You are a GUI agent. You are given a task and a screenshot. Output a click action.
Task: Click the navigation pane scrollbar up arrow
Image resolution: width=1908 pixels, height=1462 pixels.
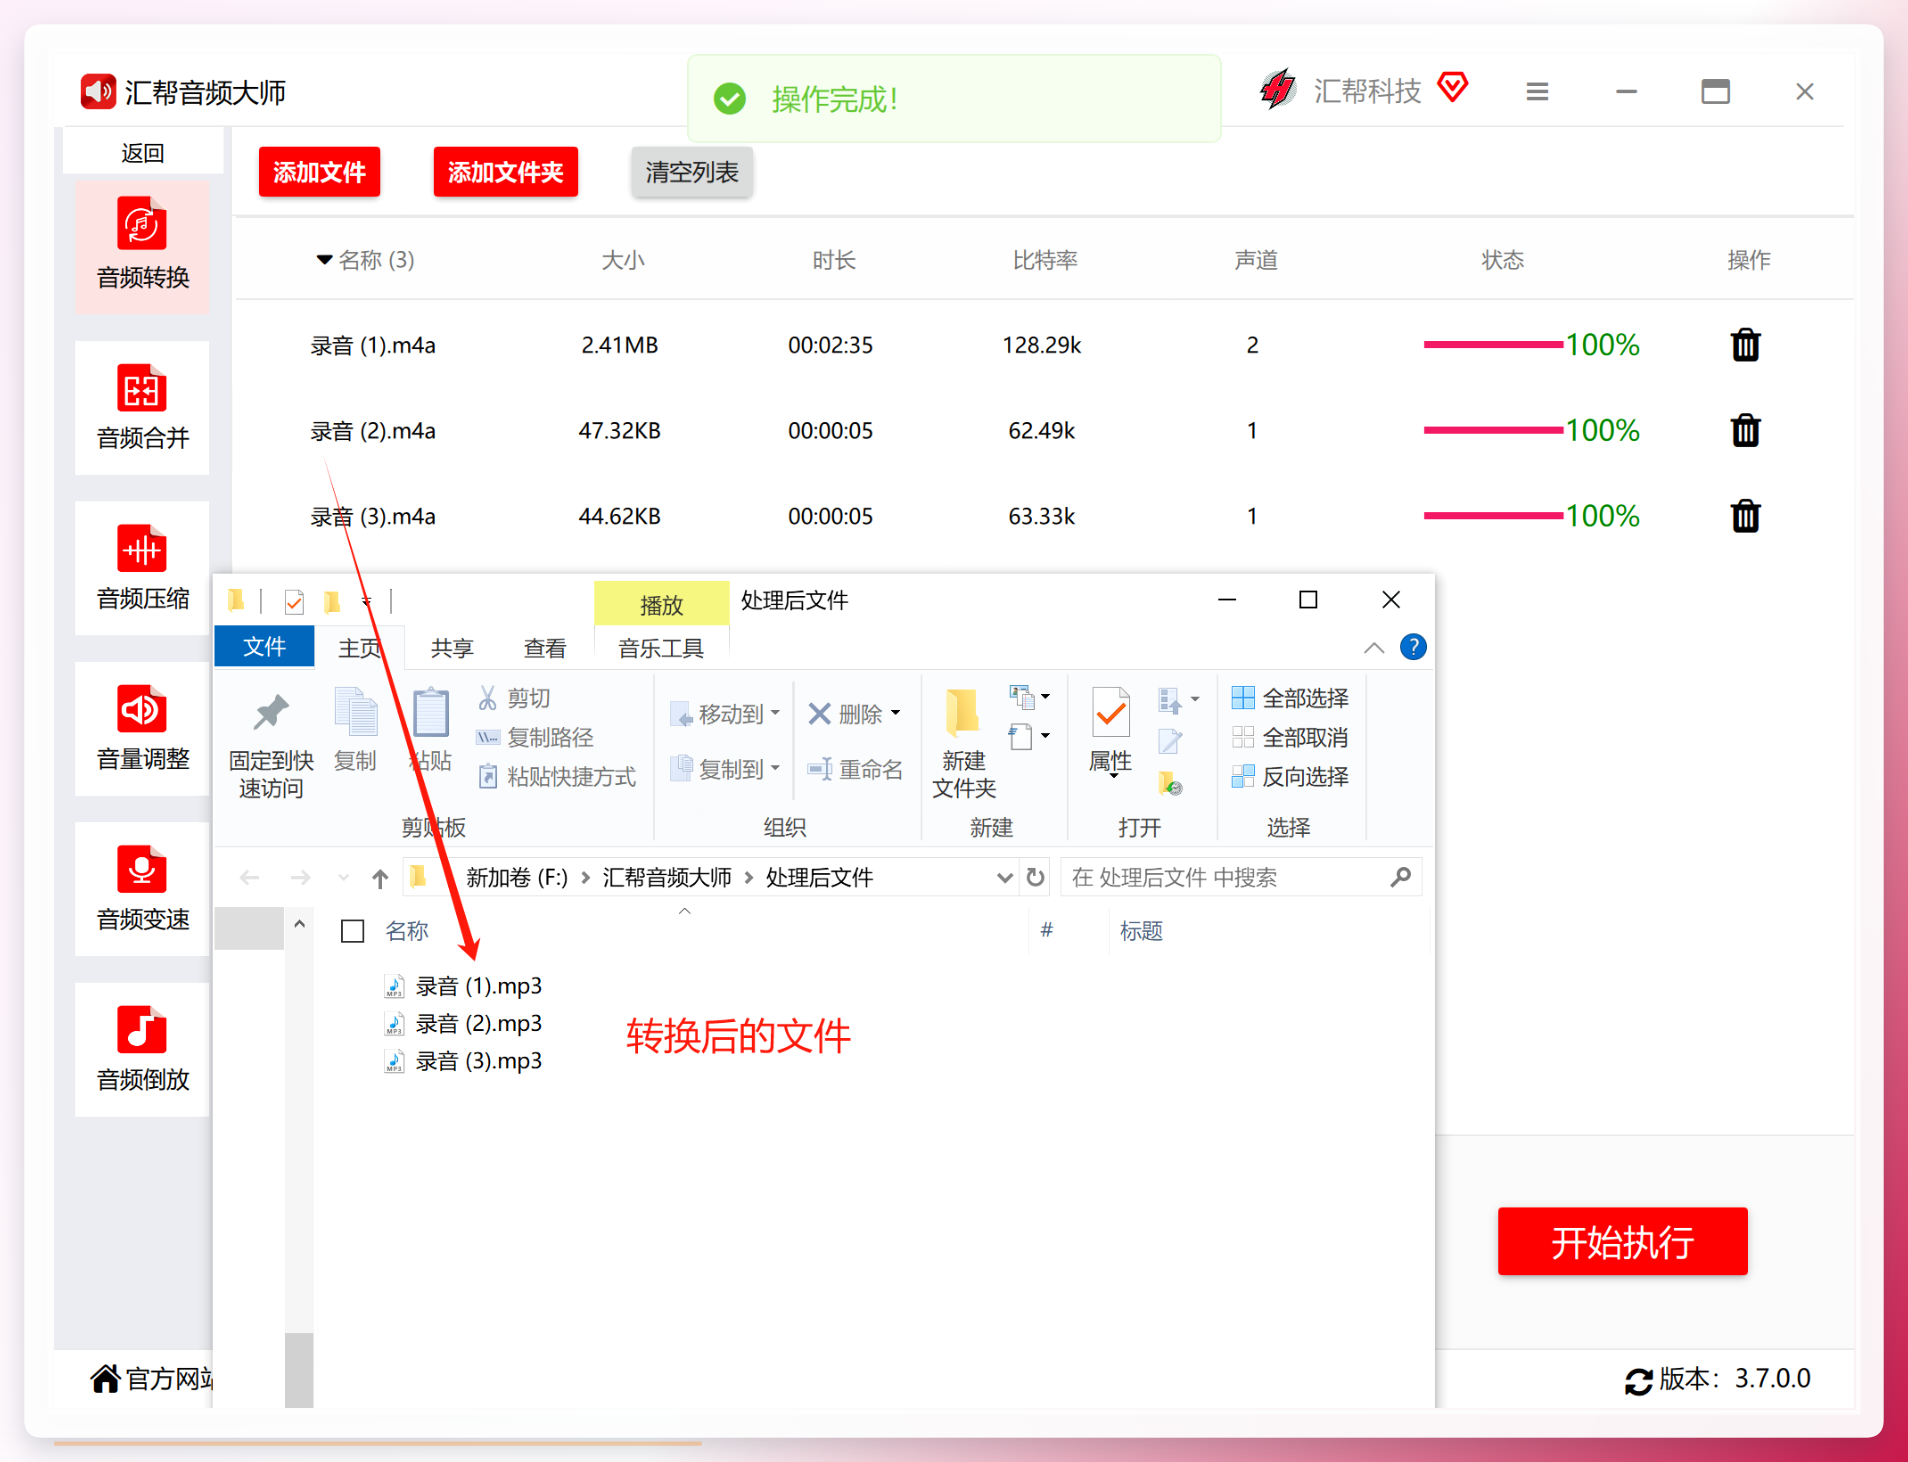point(299,924)
